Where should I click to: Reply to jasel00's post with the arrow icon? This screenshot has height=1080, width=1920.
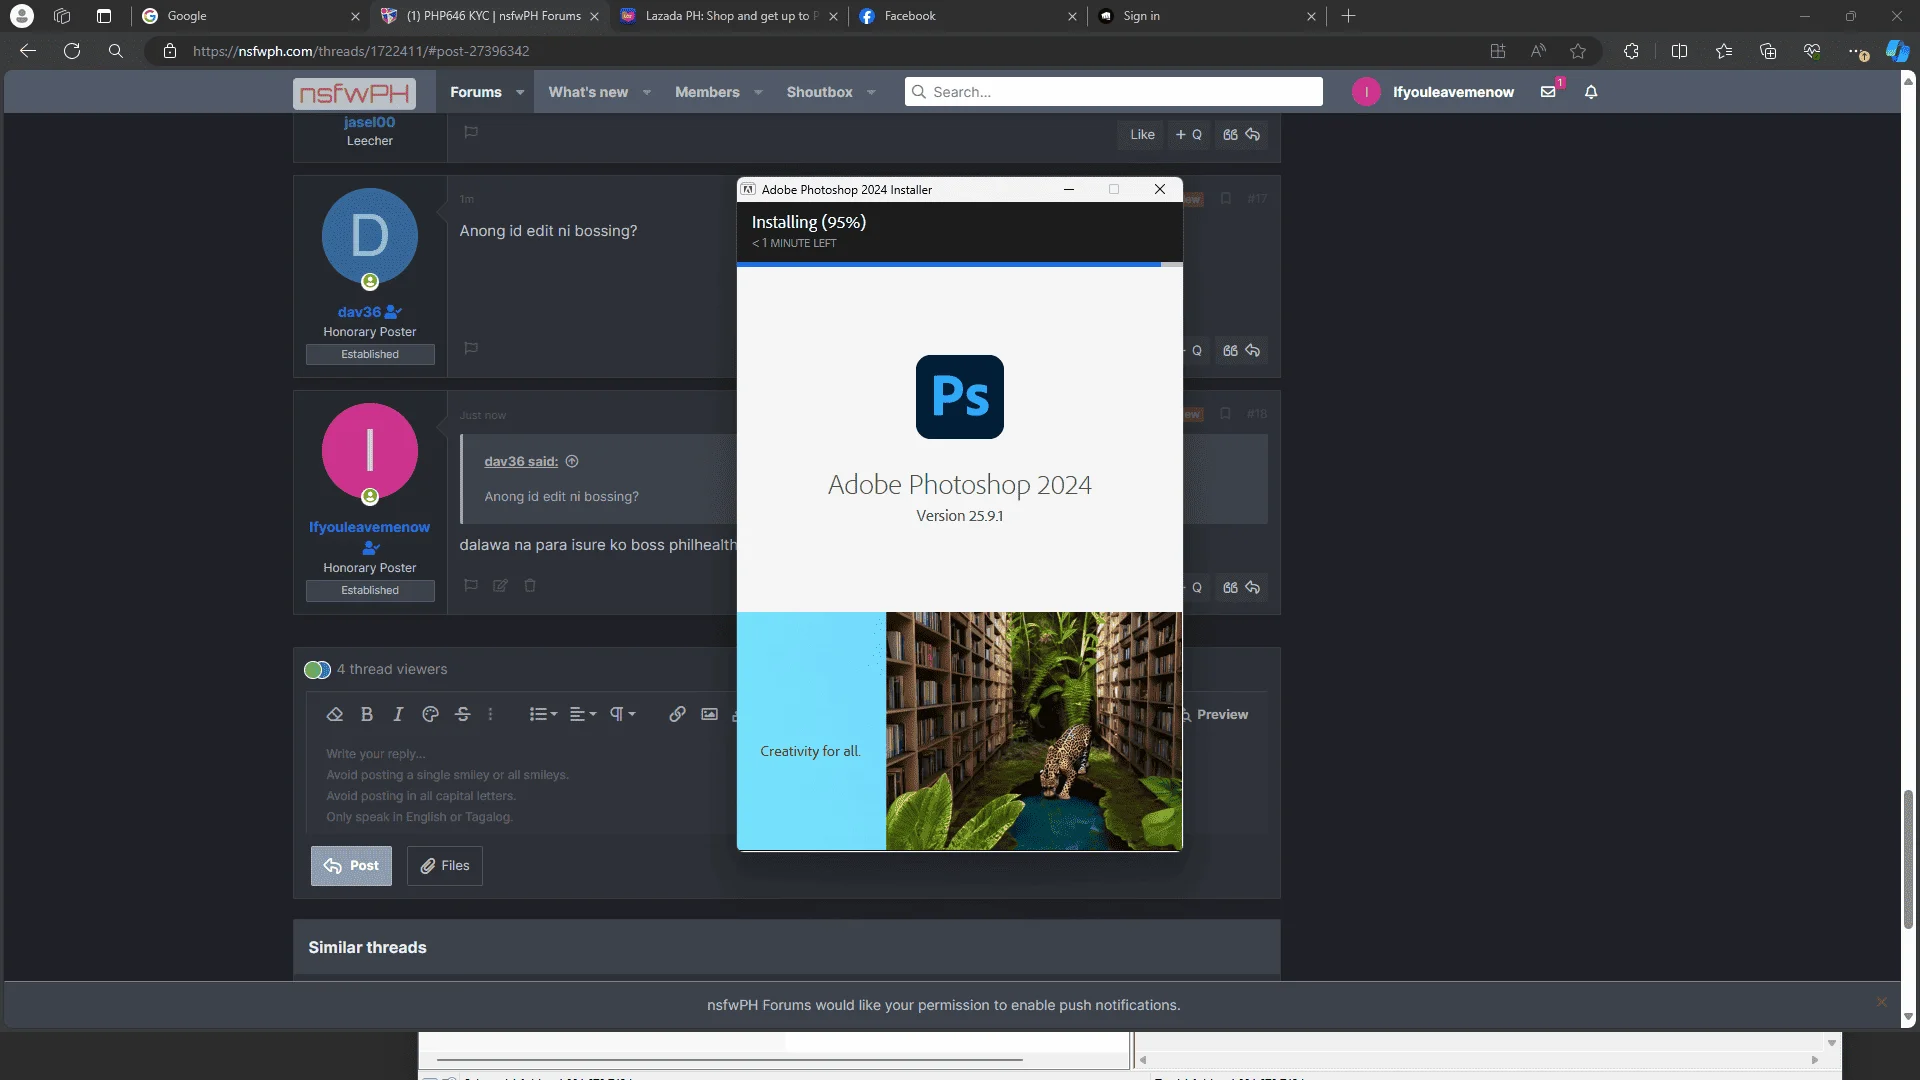tap(1253, 135)
